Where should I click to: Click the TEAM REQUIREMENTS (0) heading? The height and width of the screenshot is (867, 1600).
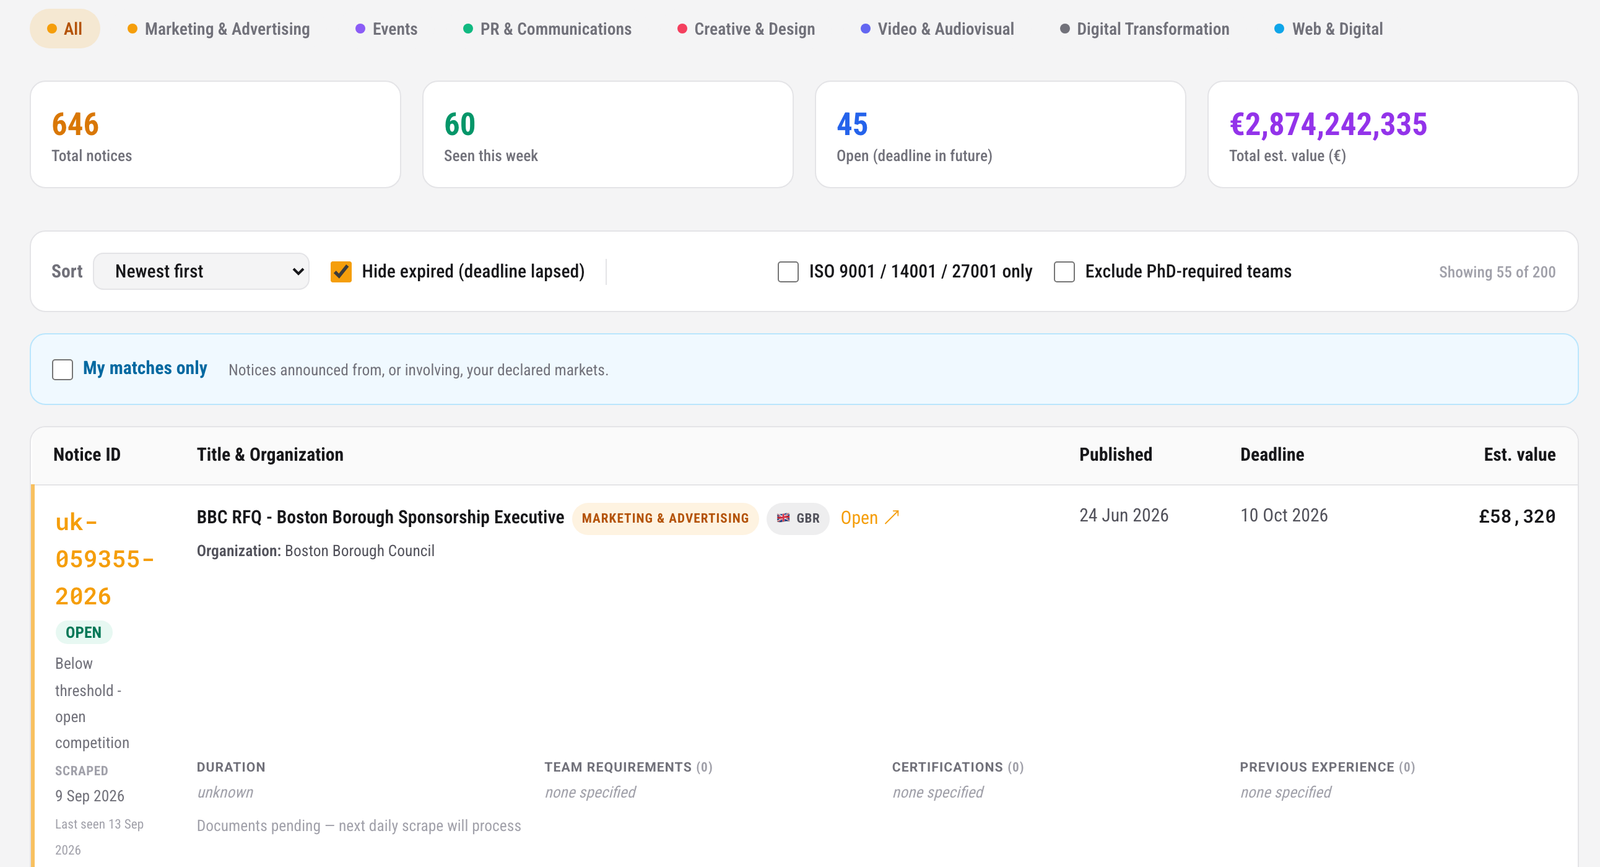point(628,767)
